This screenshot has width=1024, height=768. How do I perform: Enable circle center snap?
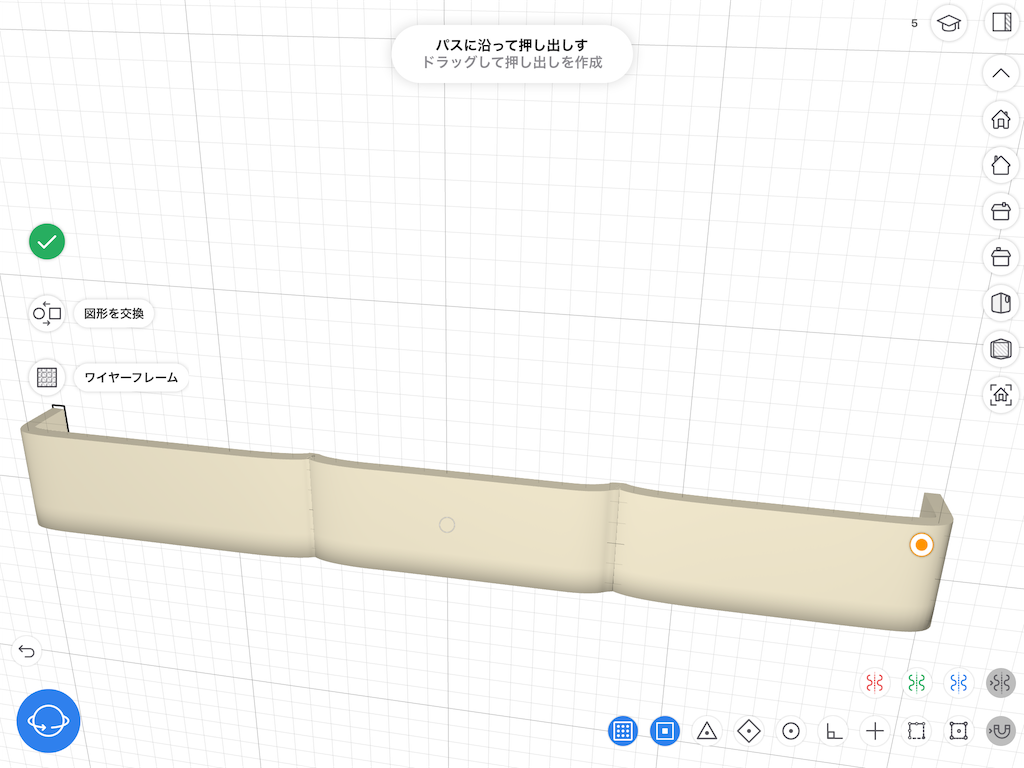(x=790, y=731)
